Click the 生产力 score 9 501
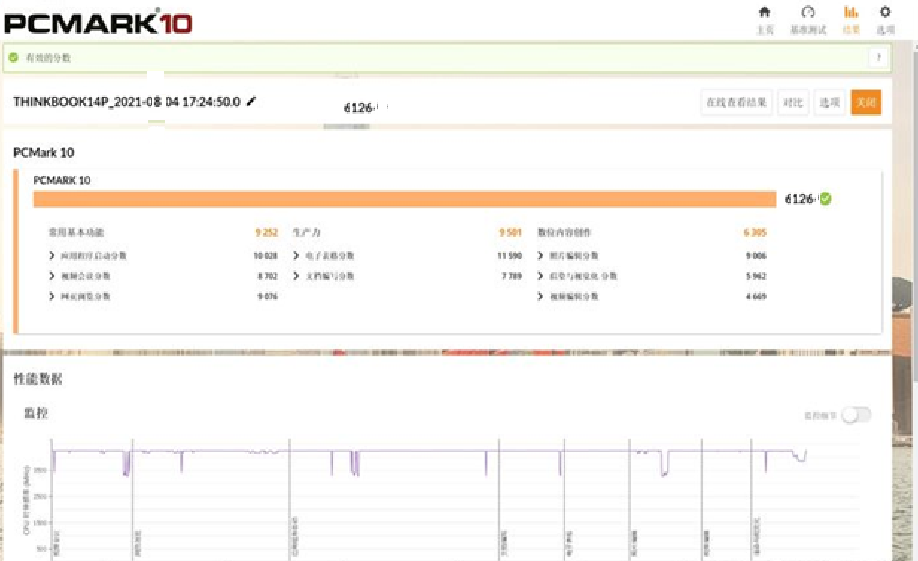Screen dimensions: 918x561 [x=510, y=232]
